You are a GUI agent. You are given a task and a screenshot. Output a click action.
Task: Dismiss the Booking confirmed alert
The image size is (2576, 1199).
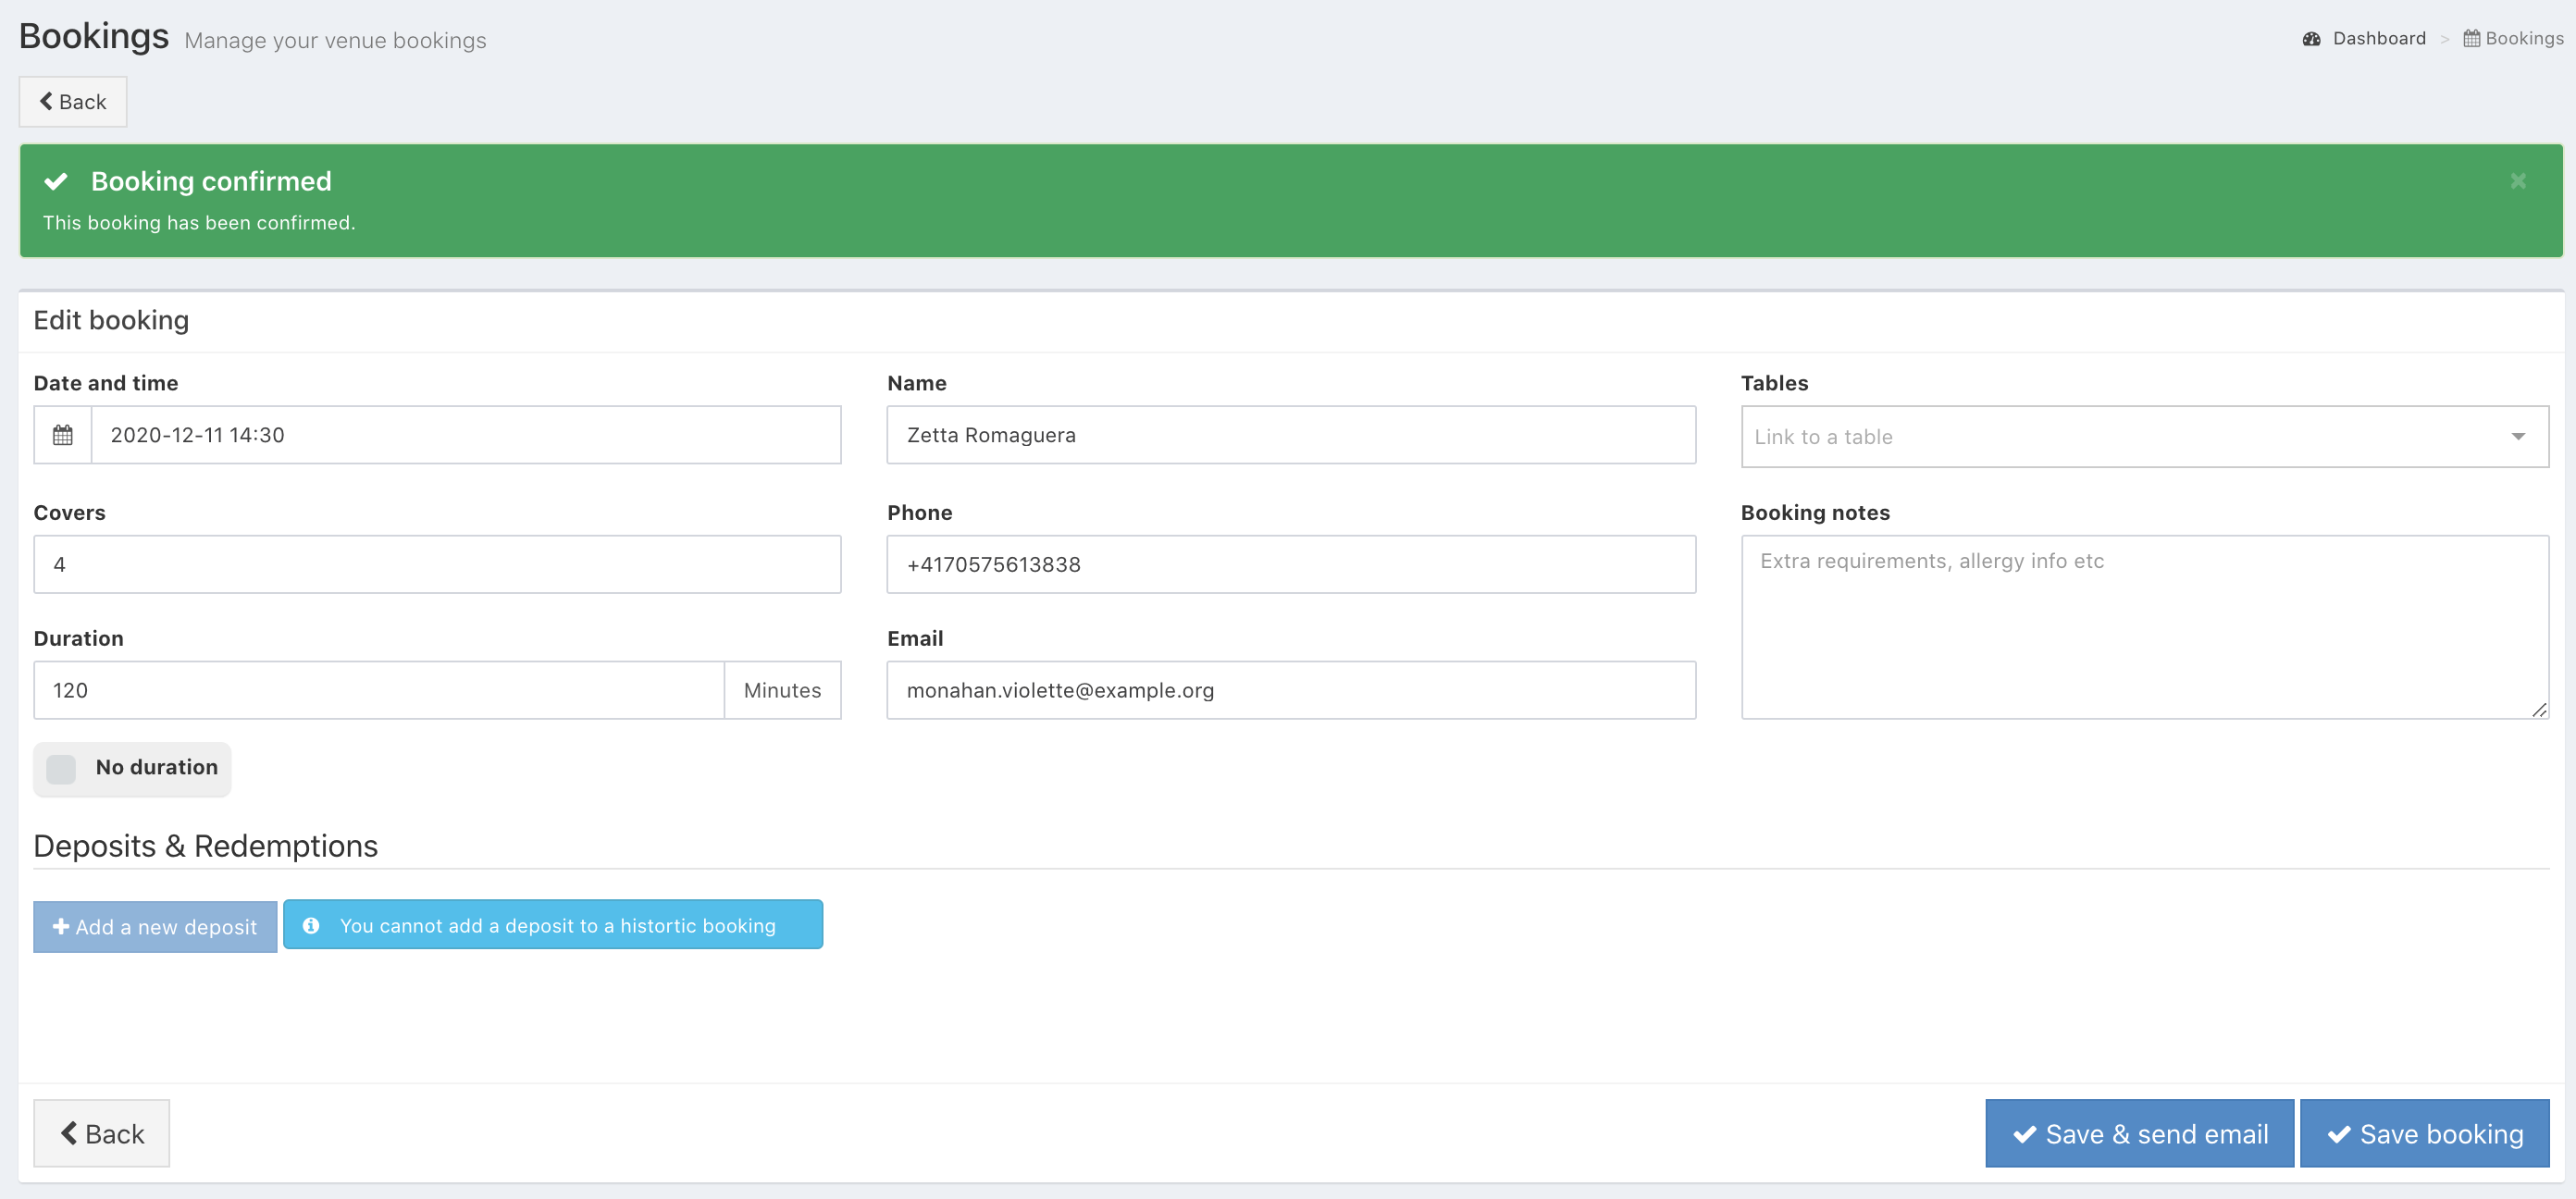click(2517, 181)
